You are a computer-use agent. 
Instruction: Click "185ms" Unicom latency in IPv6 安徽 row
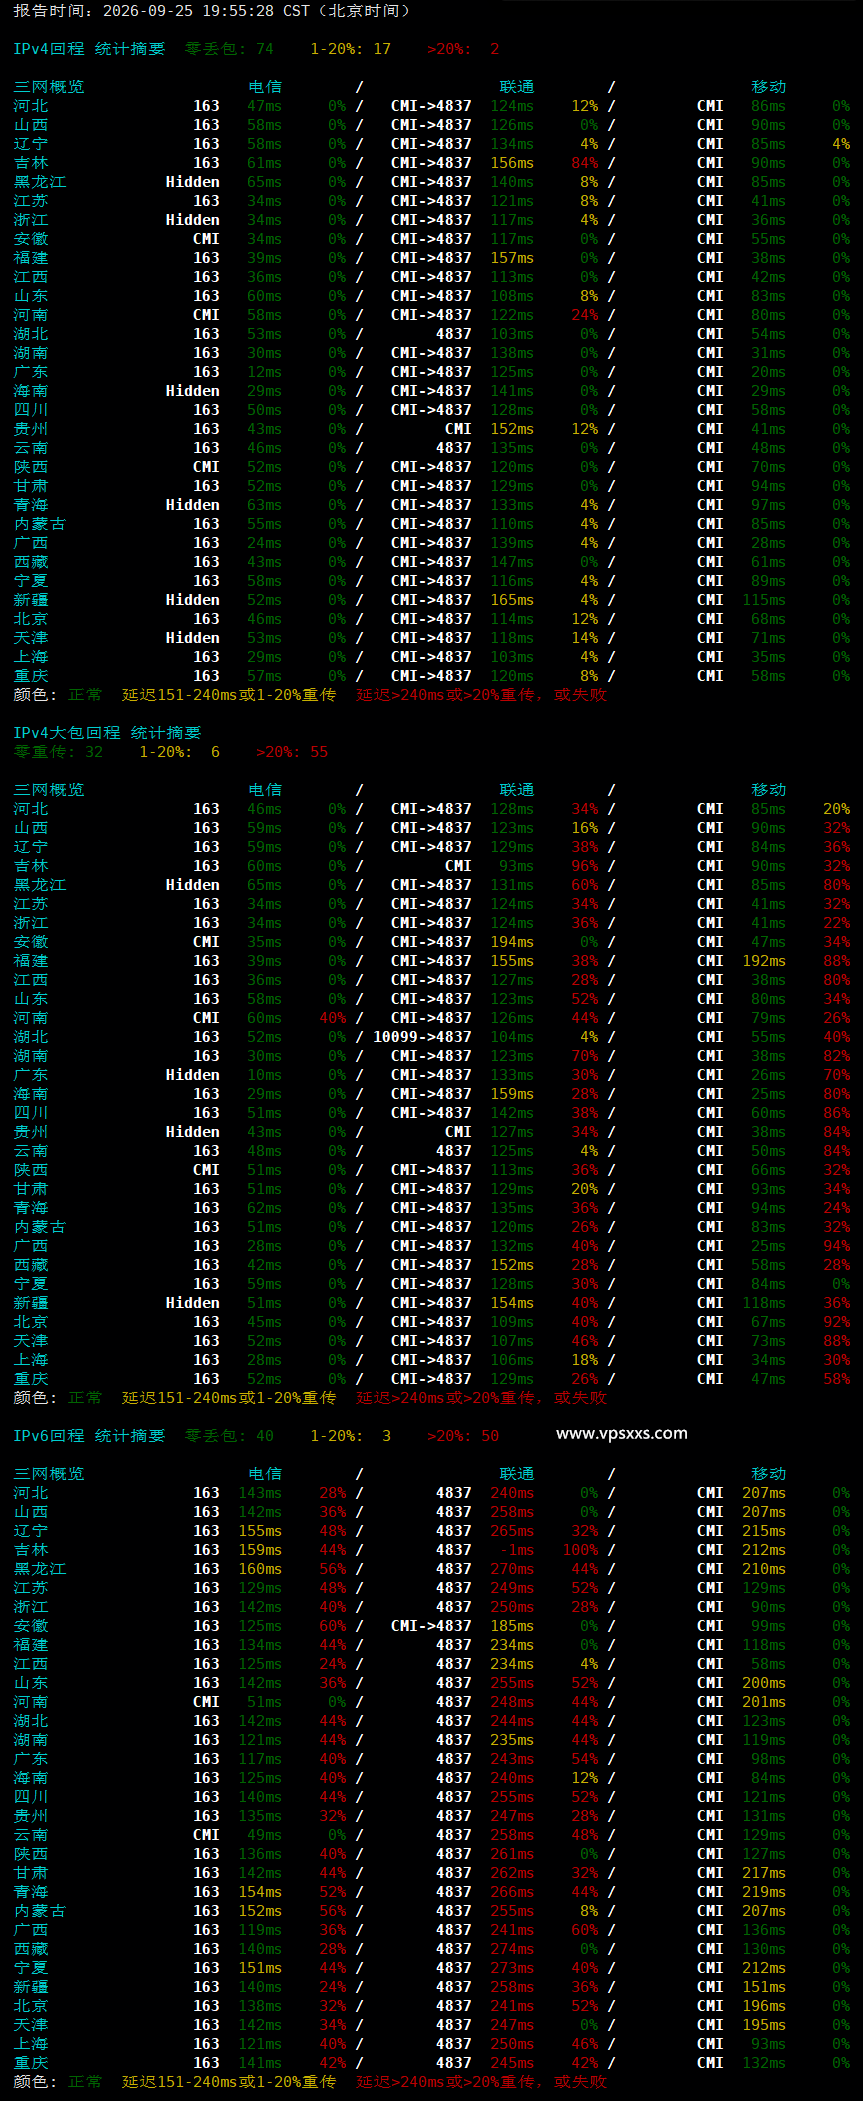pyautogui.click(x=512, y=1626)
